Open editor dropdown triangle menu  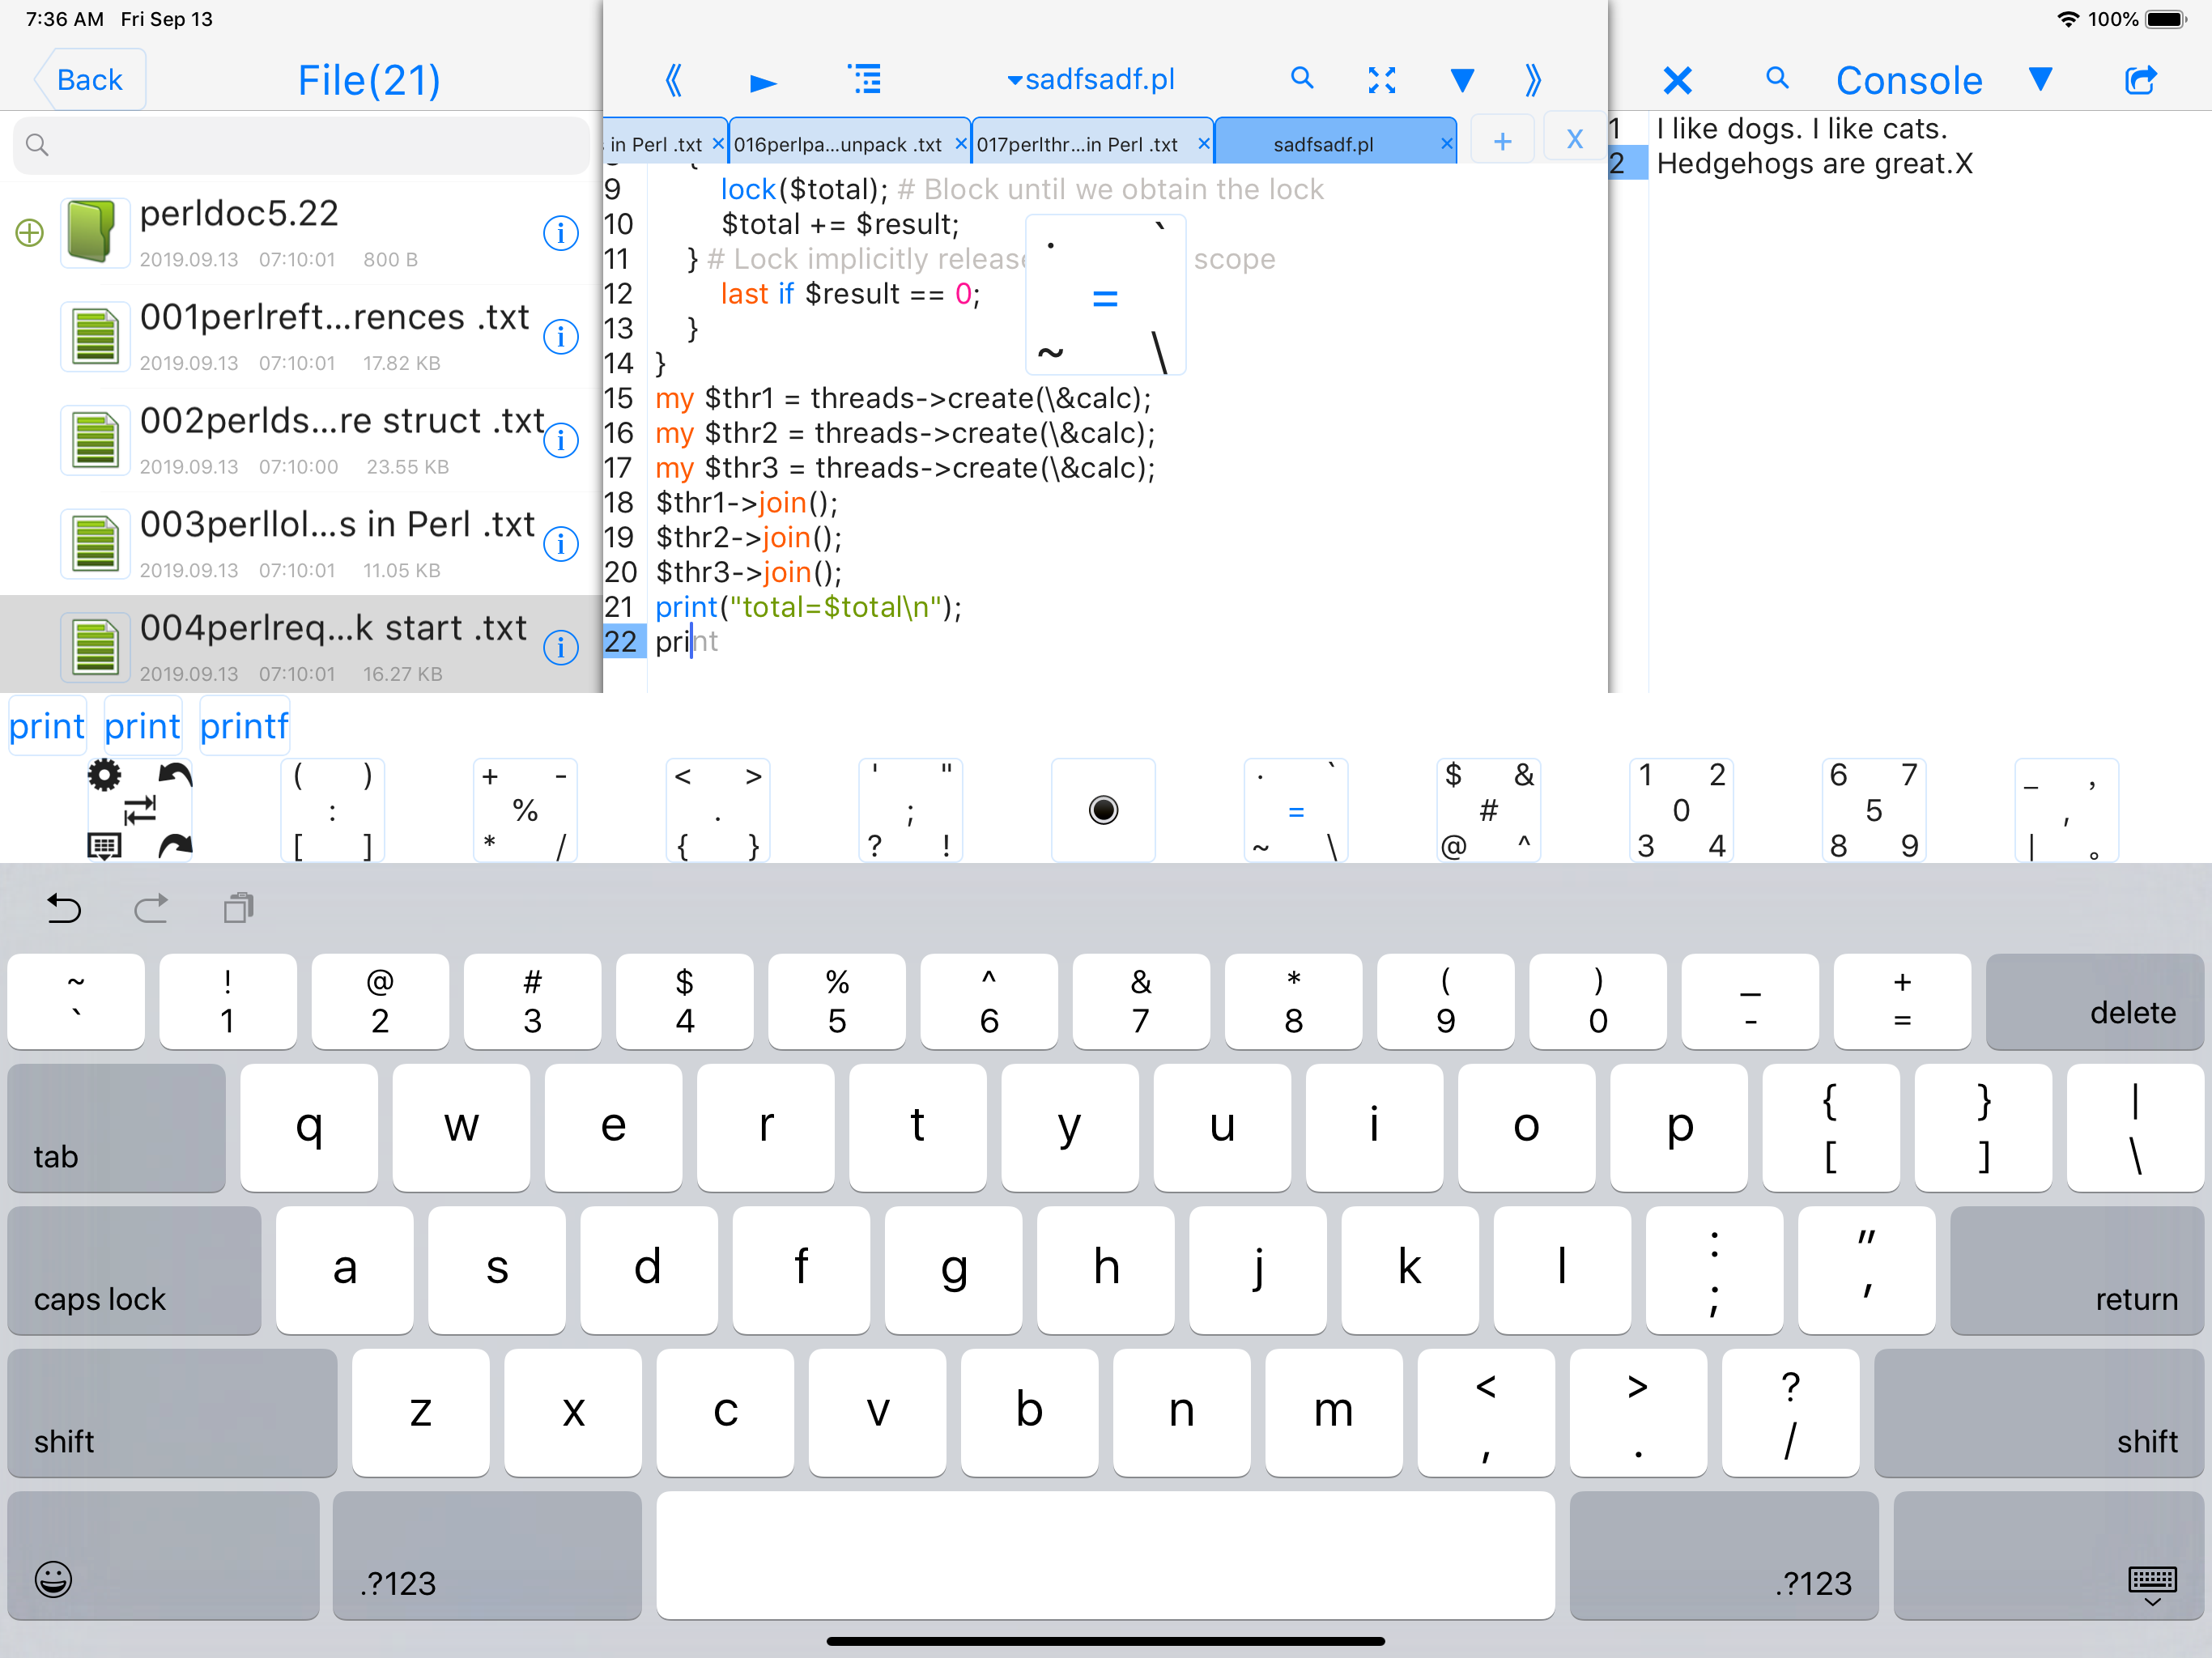click(x=1462, y=80)
